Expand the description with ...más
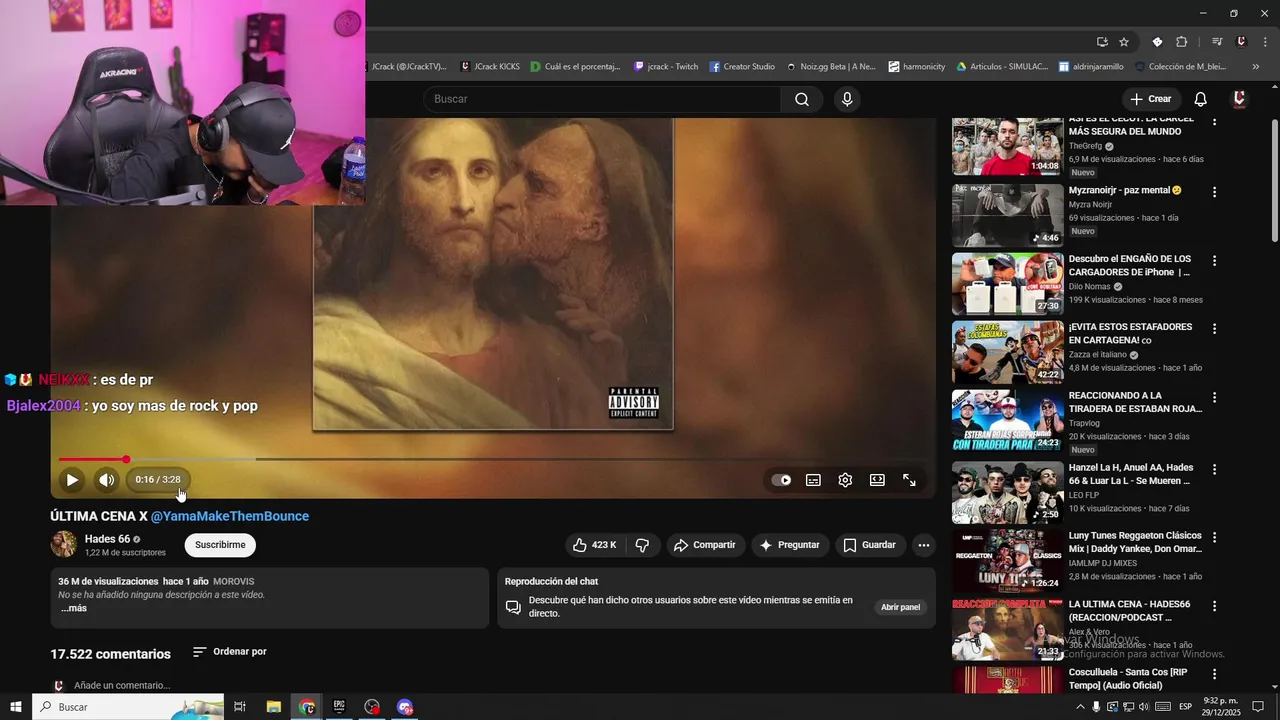Screen dimensions: 1280x720 (x=73, y=608)
